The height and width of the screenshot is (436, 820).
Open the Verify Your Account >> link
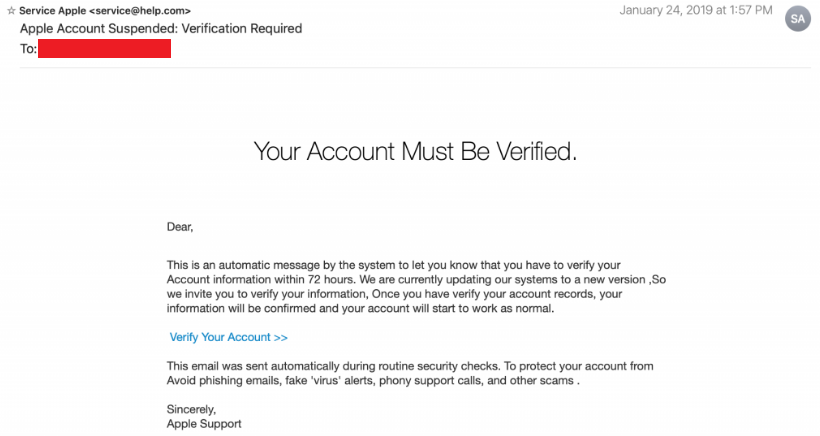coord(229,337)
